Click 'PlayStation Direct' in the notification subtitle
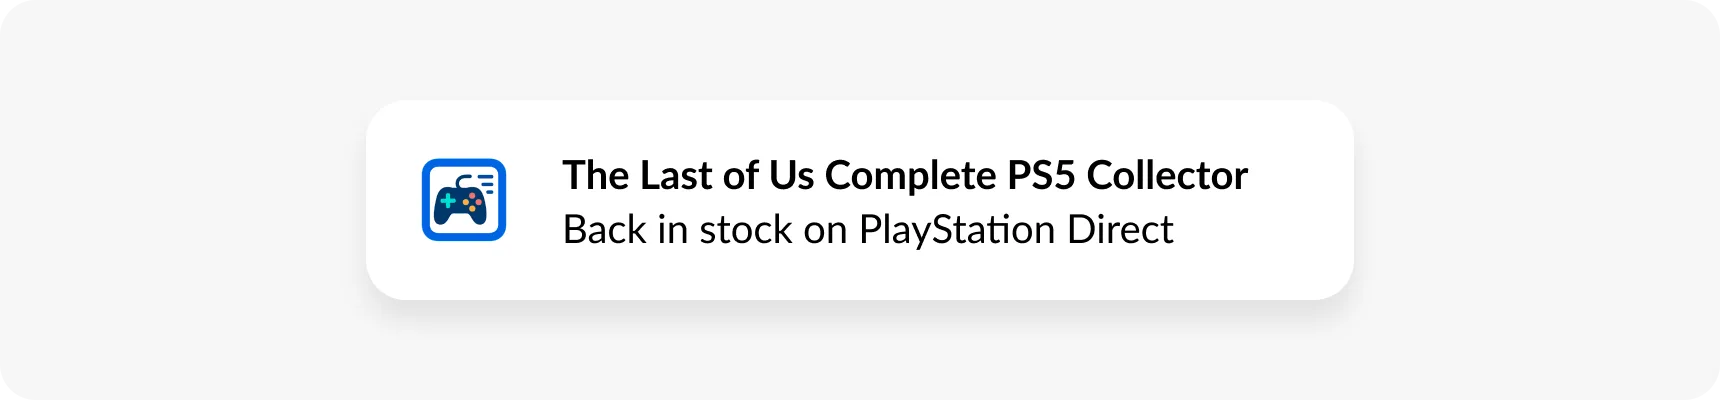This screenshot has height=400, width=1720. coord(1015,230)
